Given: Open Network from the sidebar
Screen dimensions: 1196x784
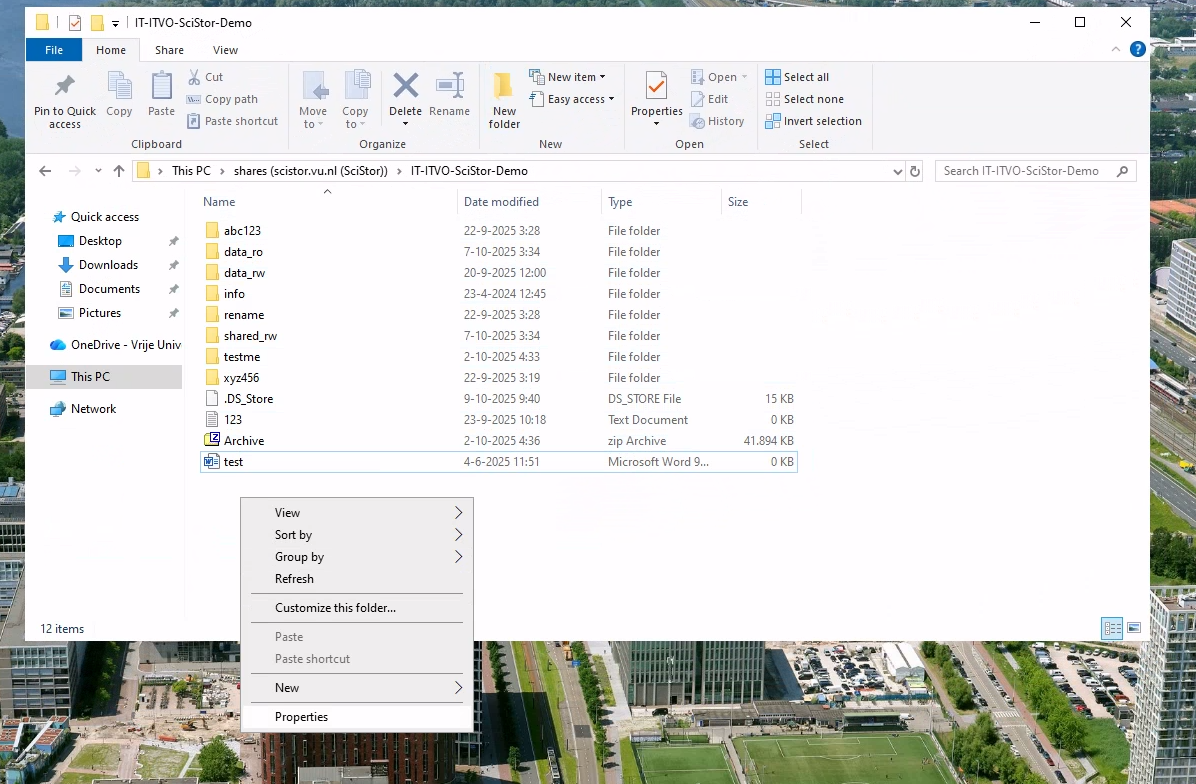Looking at the screenshot, I should tap(94, 408).
